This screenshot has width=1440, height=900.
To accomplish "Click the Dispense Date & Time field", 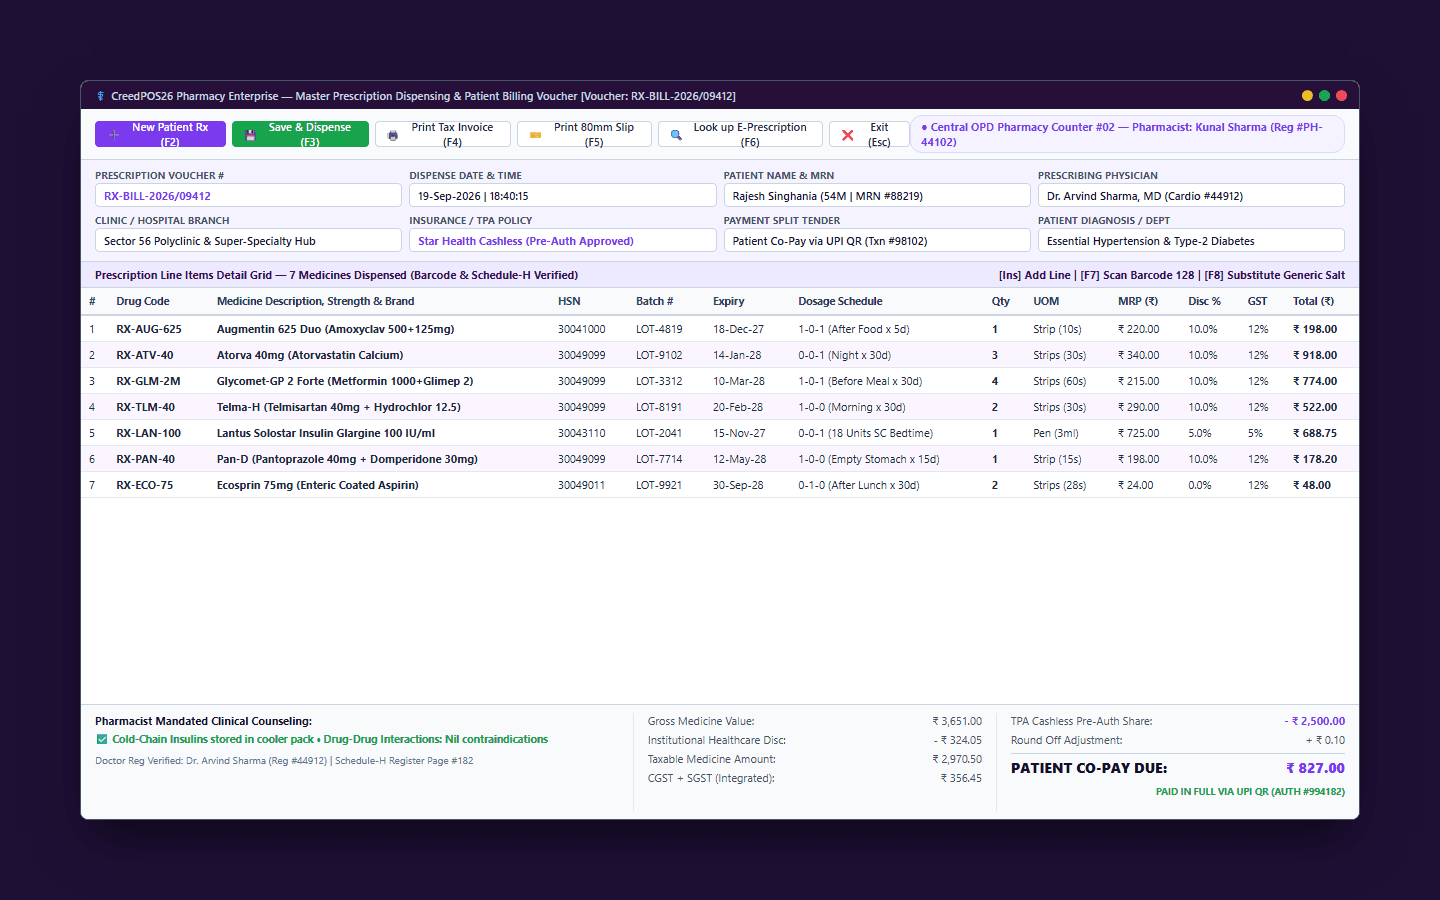I will (x=562, y=196).
